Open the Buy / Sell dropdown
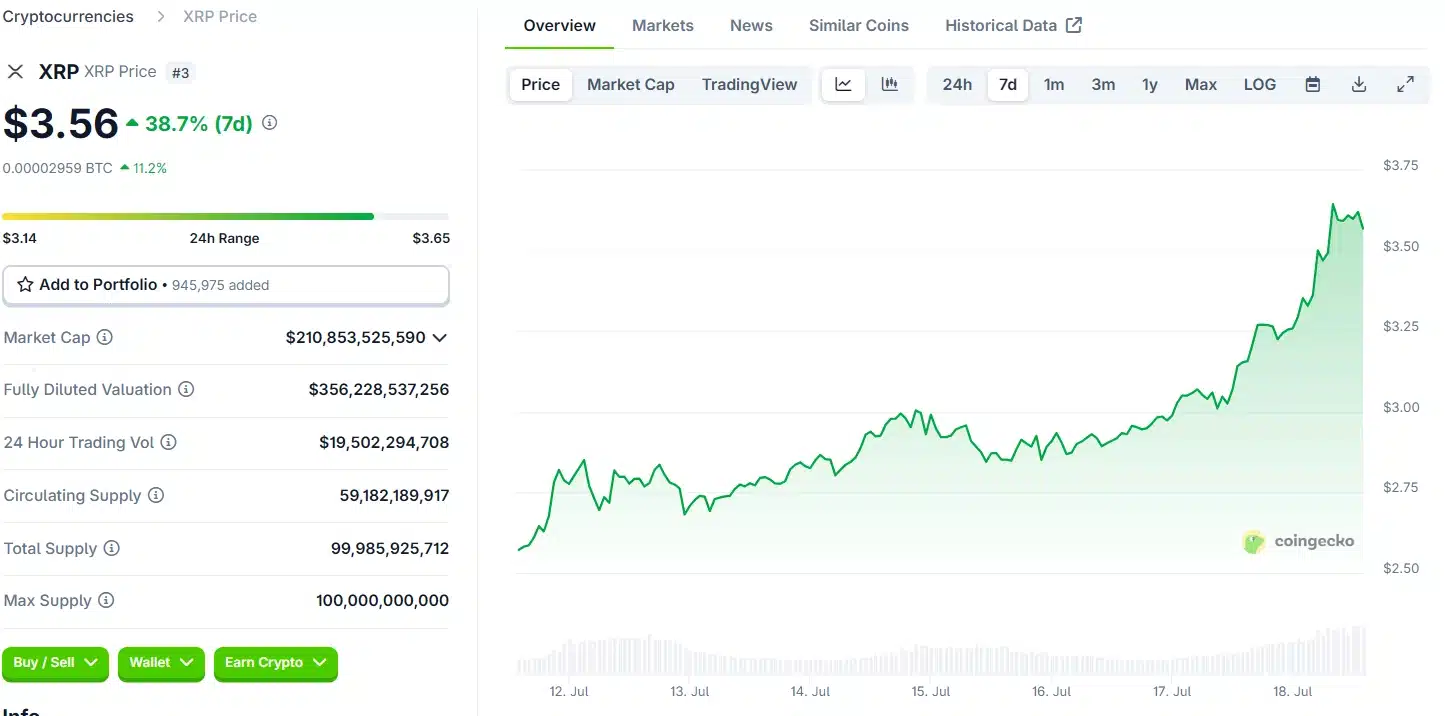 (x=55, y=663)
